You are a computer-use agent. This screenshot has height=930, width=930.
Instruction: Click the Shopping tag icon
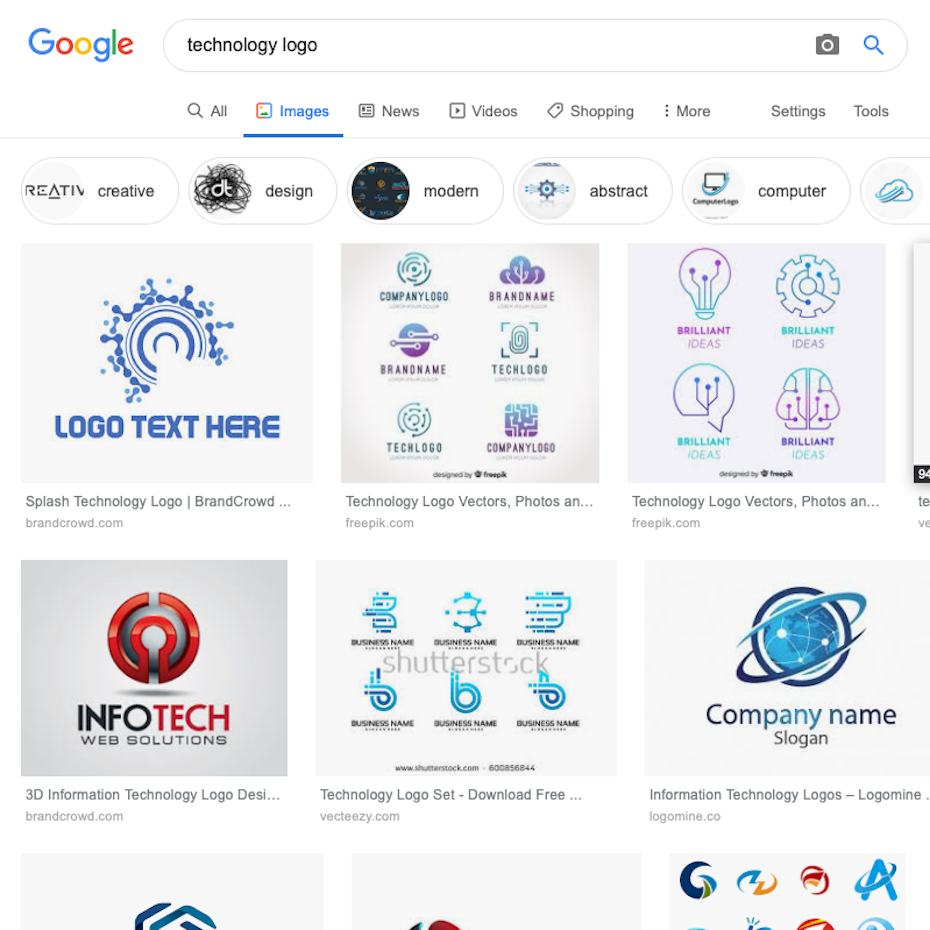pyautogui.click(x=555, y=111)
